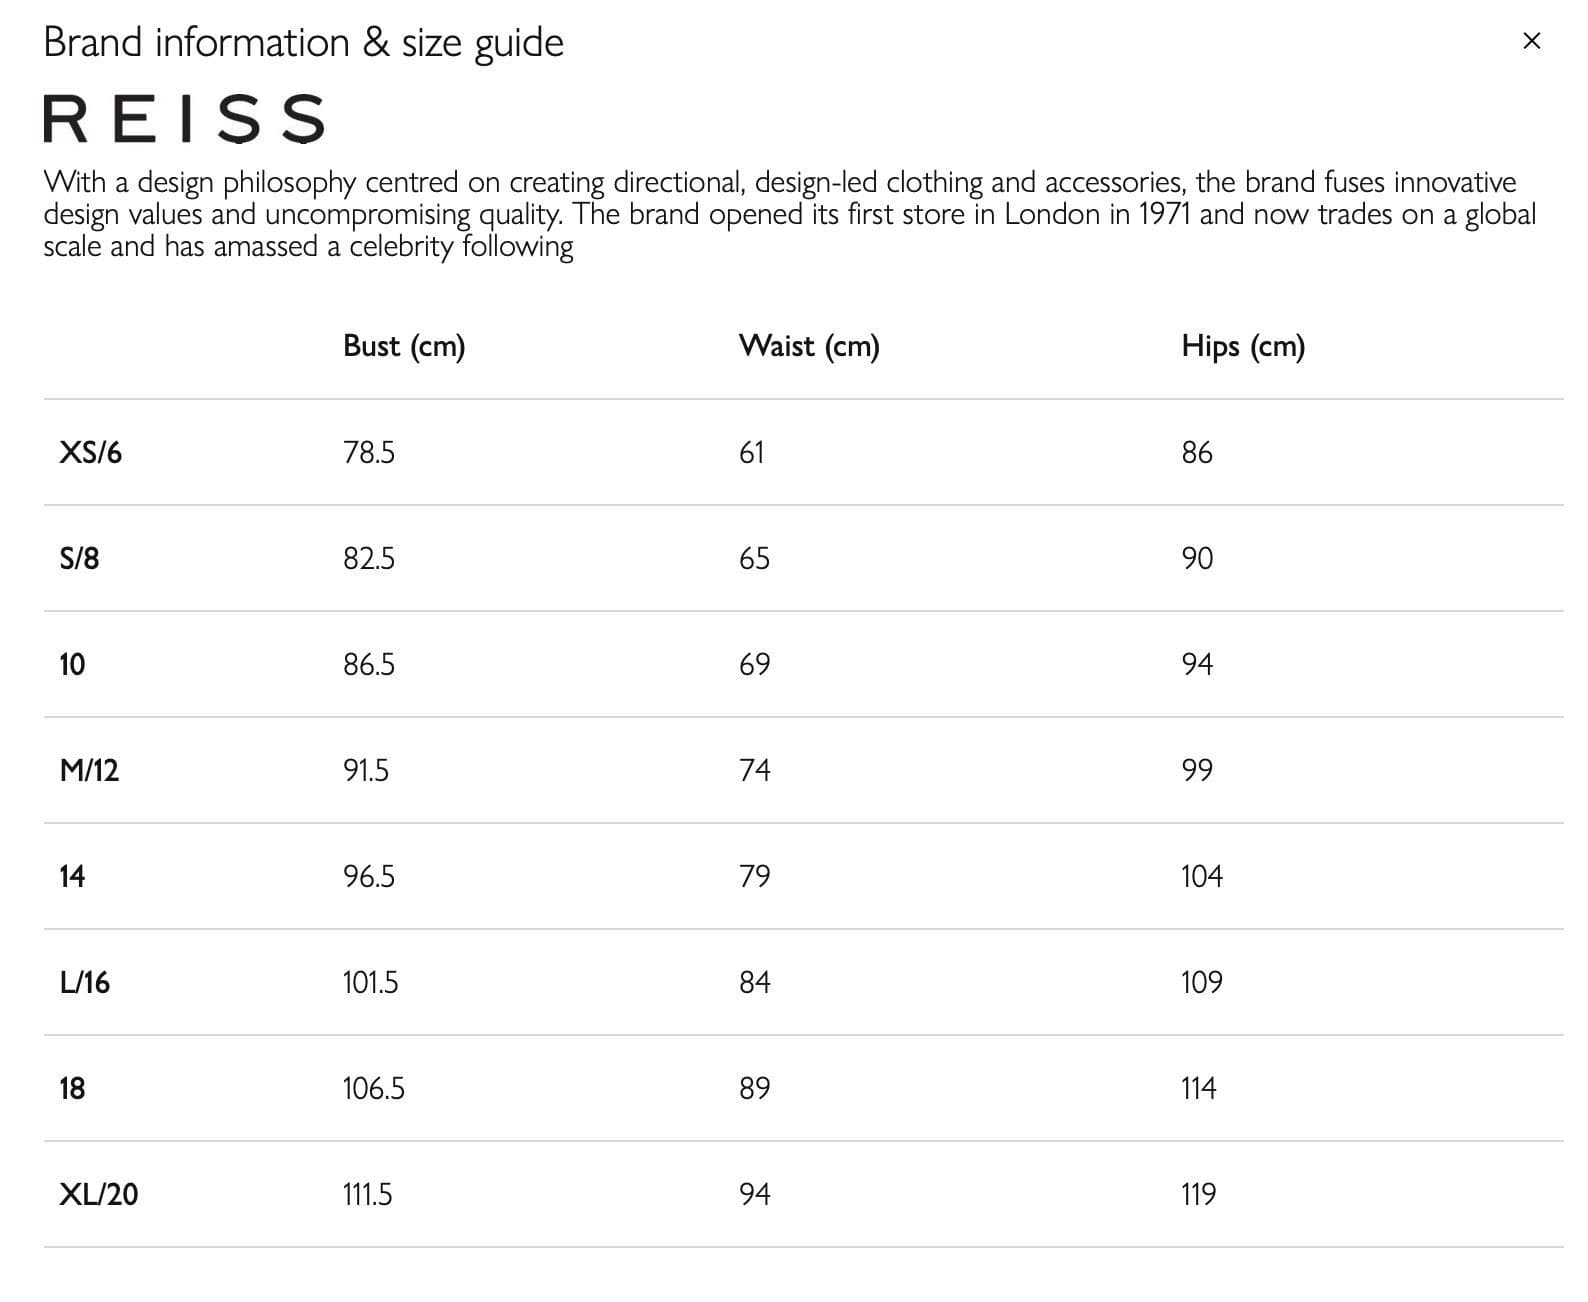Click the XL/20 size row label
The width and height of the screenshot is (1588, 1302).
[x=99, y=1195]
